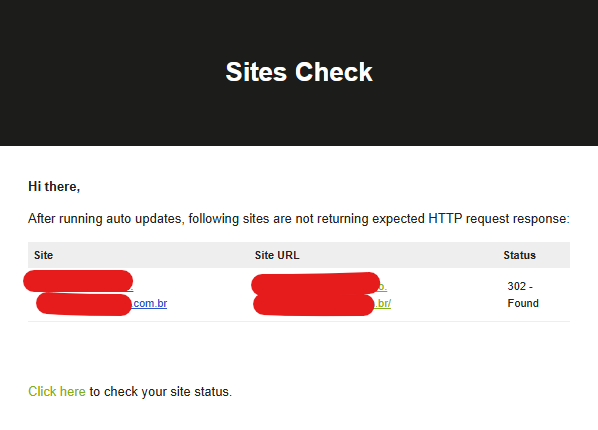Click the upper red redaction in Site column
This screenshot has width=598, height=430.
pyautogui.click(x=78, y=281)
